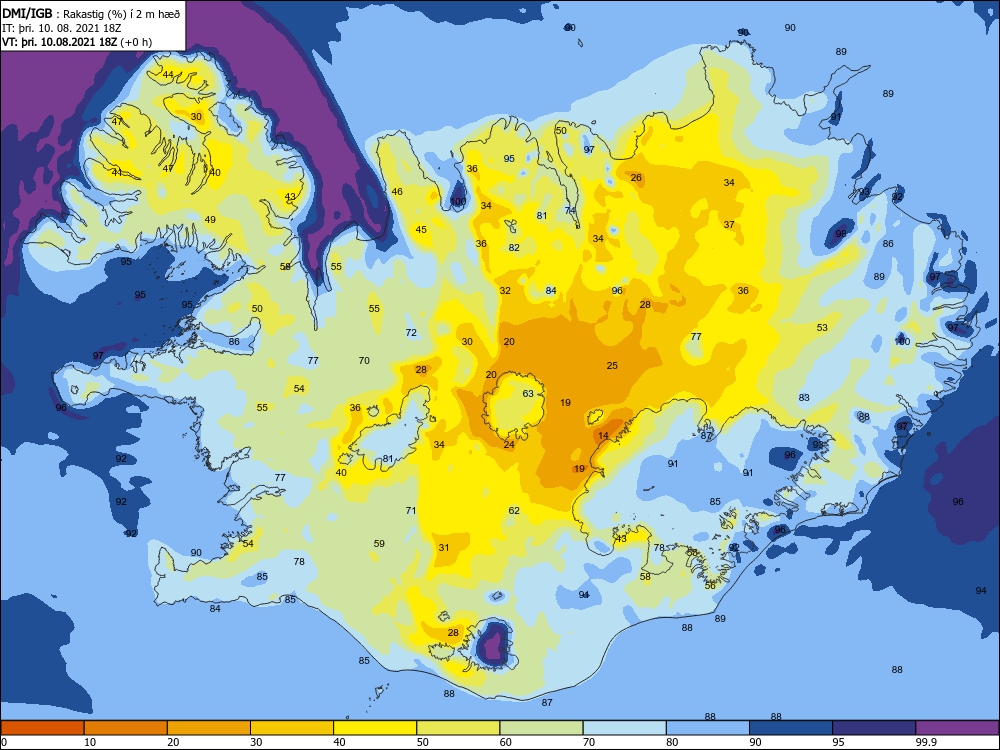Select the pale yellow 50–60 legend band
The width and height of the screenshot is (1000, 750).
coord(458,728)
